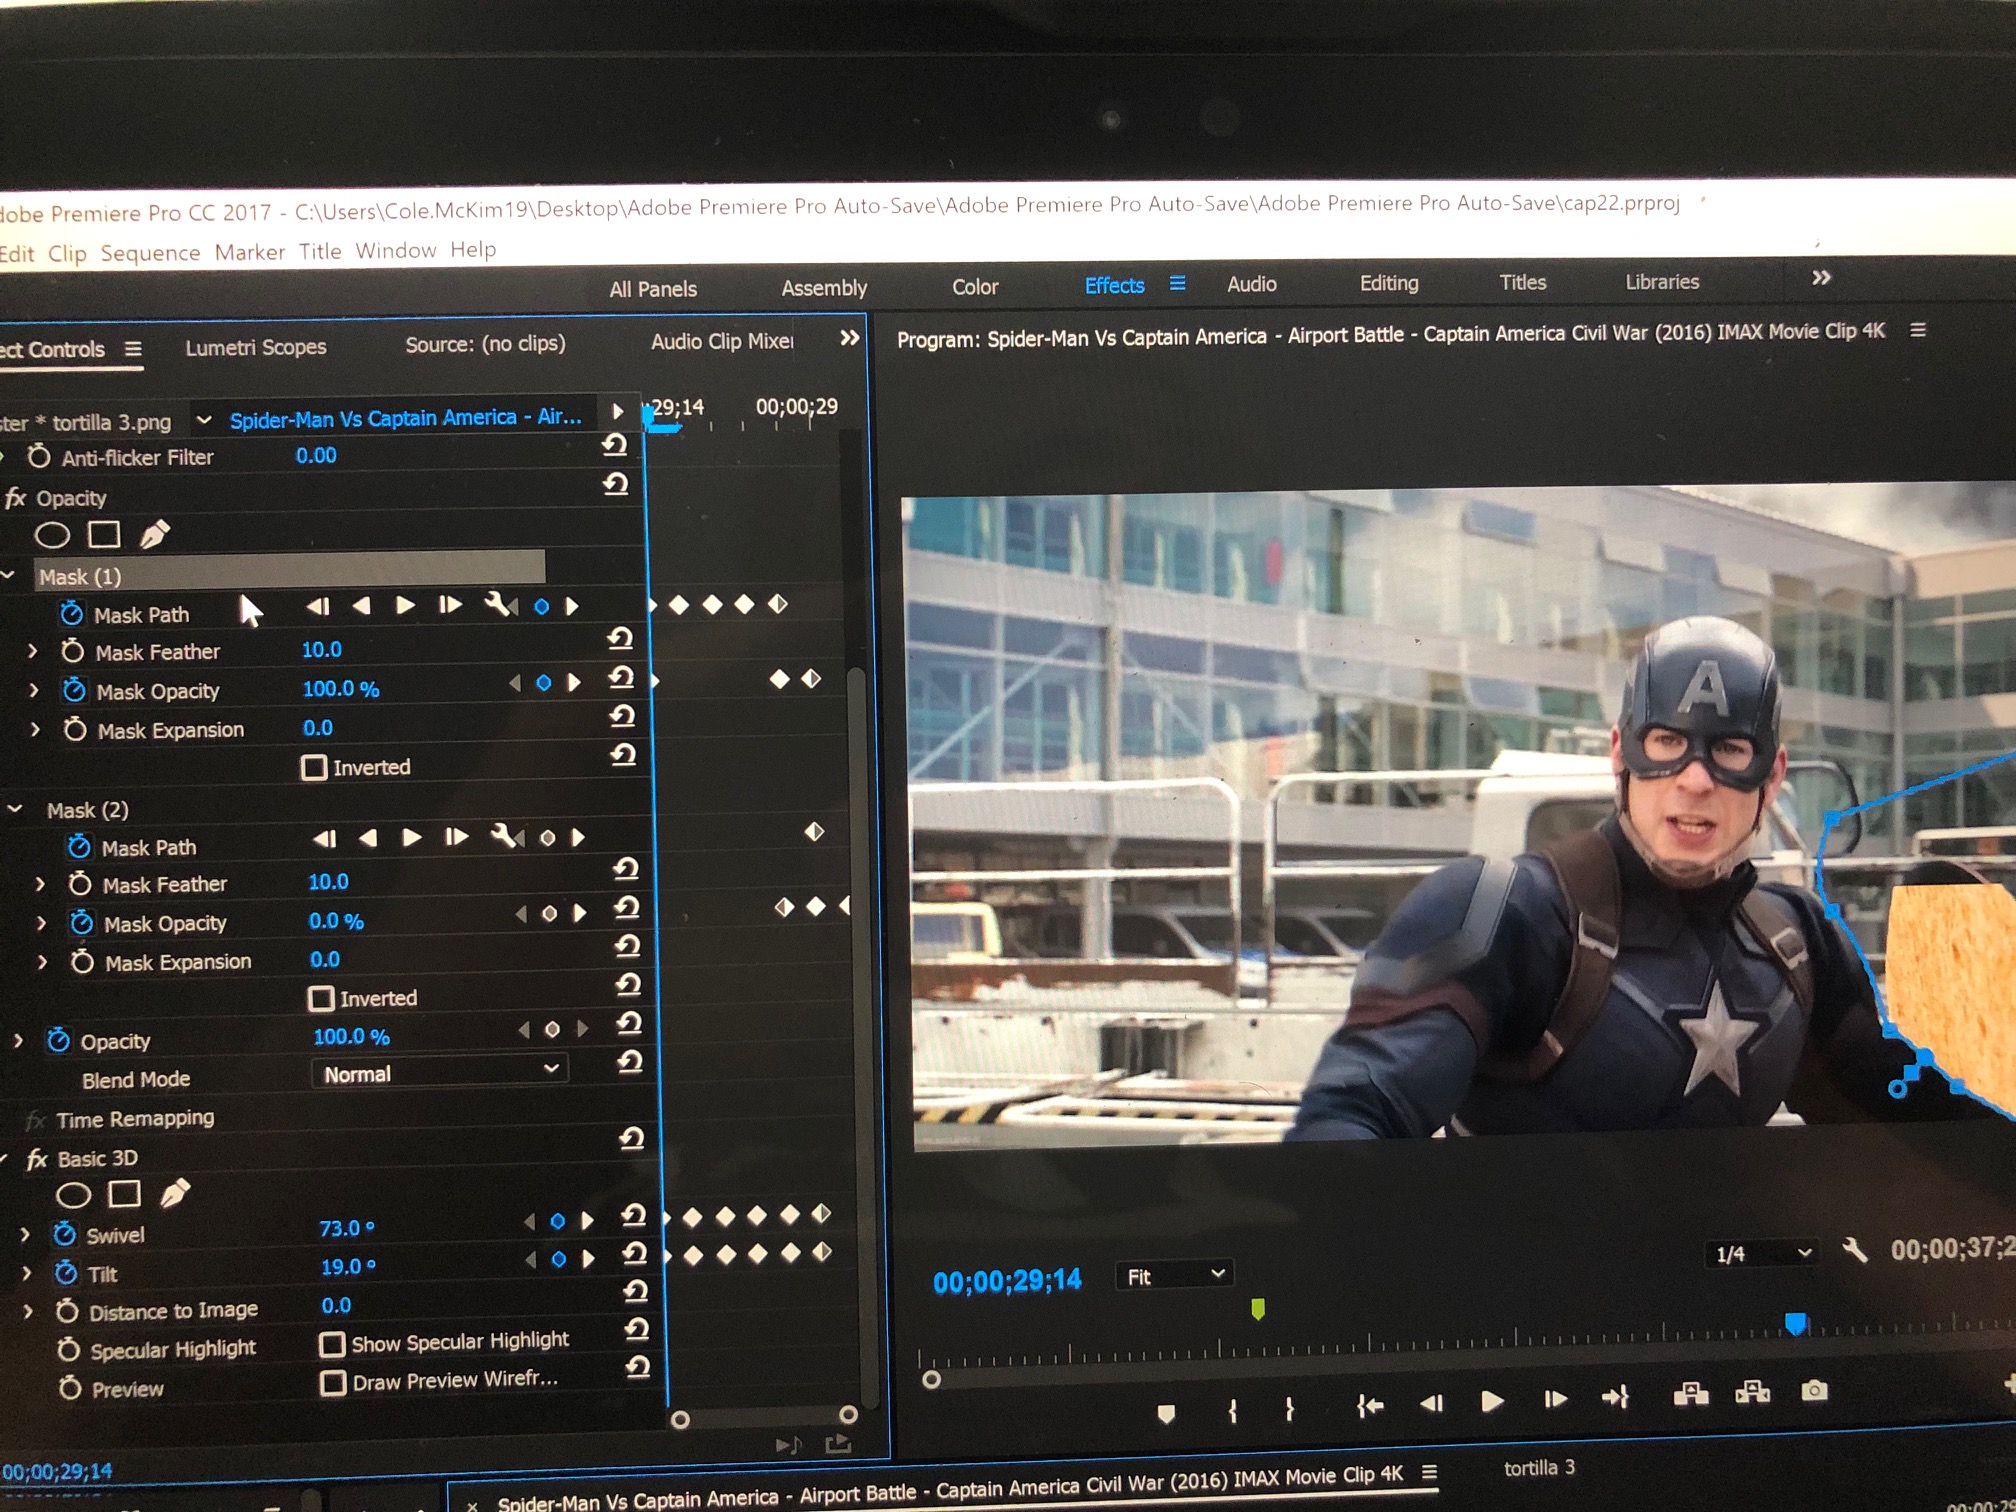Open the 1/4 playback resolution dropdown
The width and height of the screenshot is (2016, 1512).
pyautogui.click(x=1762, y=1253)
